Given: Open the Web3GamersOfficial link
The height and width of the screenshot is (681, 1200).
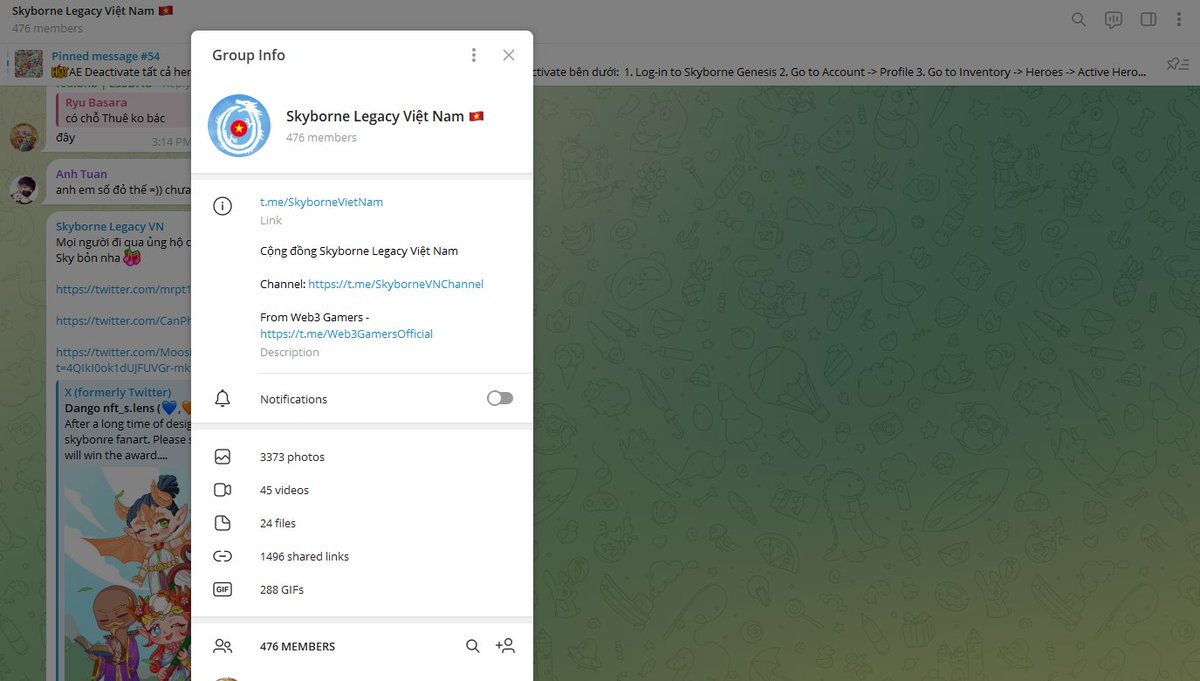Looking at the screenshot, I should point(346,334).
